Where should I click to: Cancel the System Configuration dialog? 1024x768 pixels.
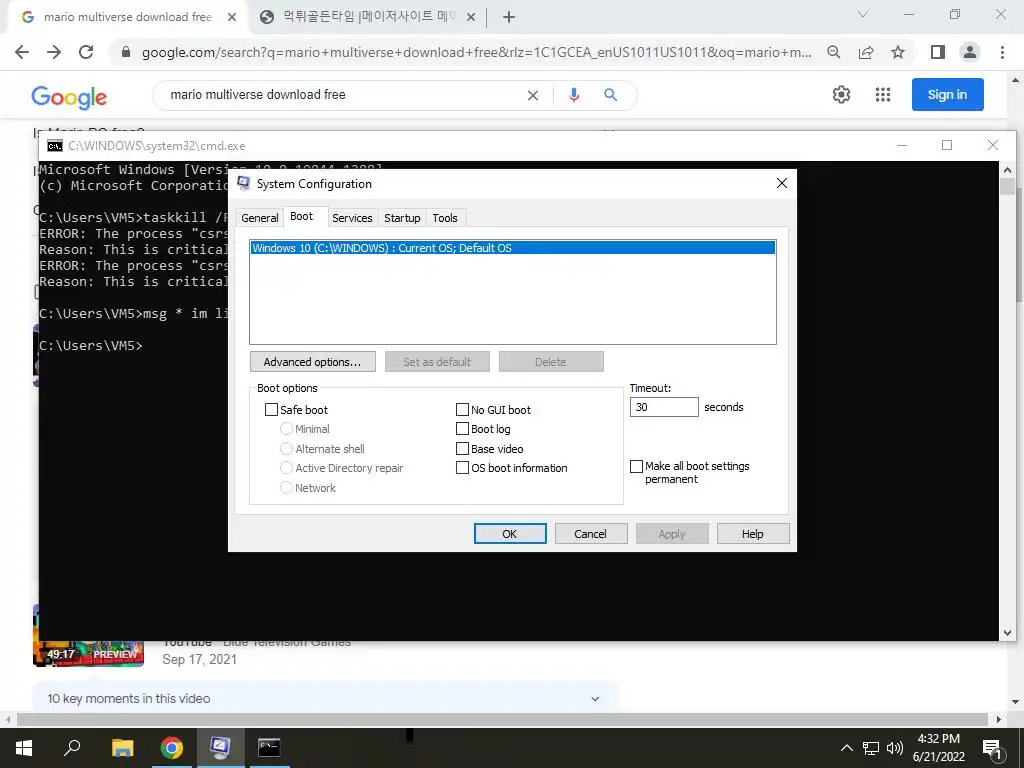(591, 534)
